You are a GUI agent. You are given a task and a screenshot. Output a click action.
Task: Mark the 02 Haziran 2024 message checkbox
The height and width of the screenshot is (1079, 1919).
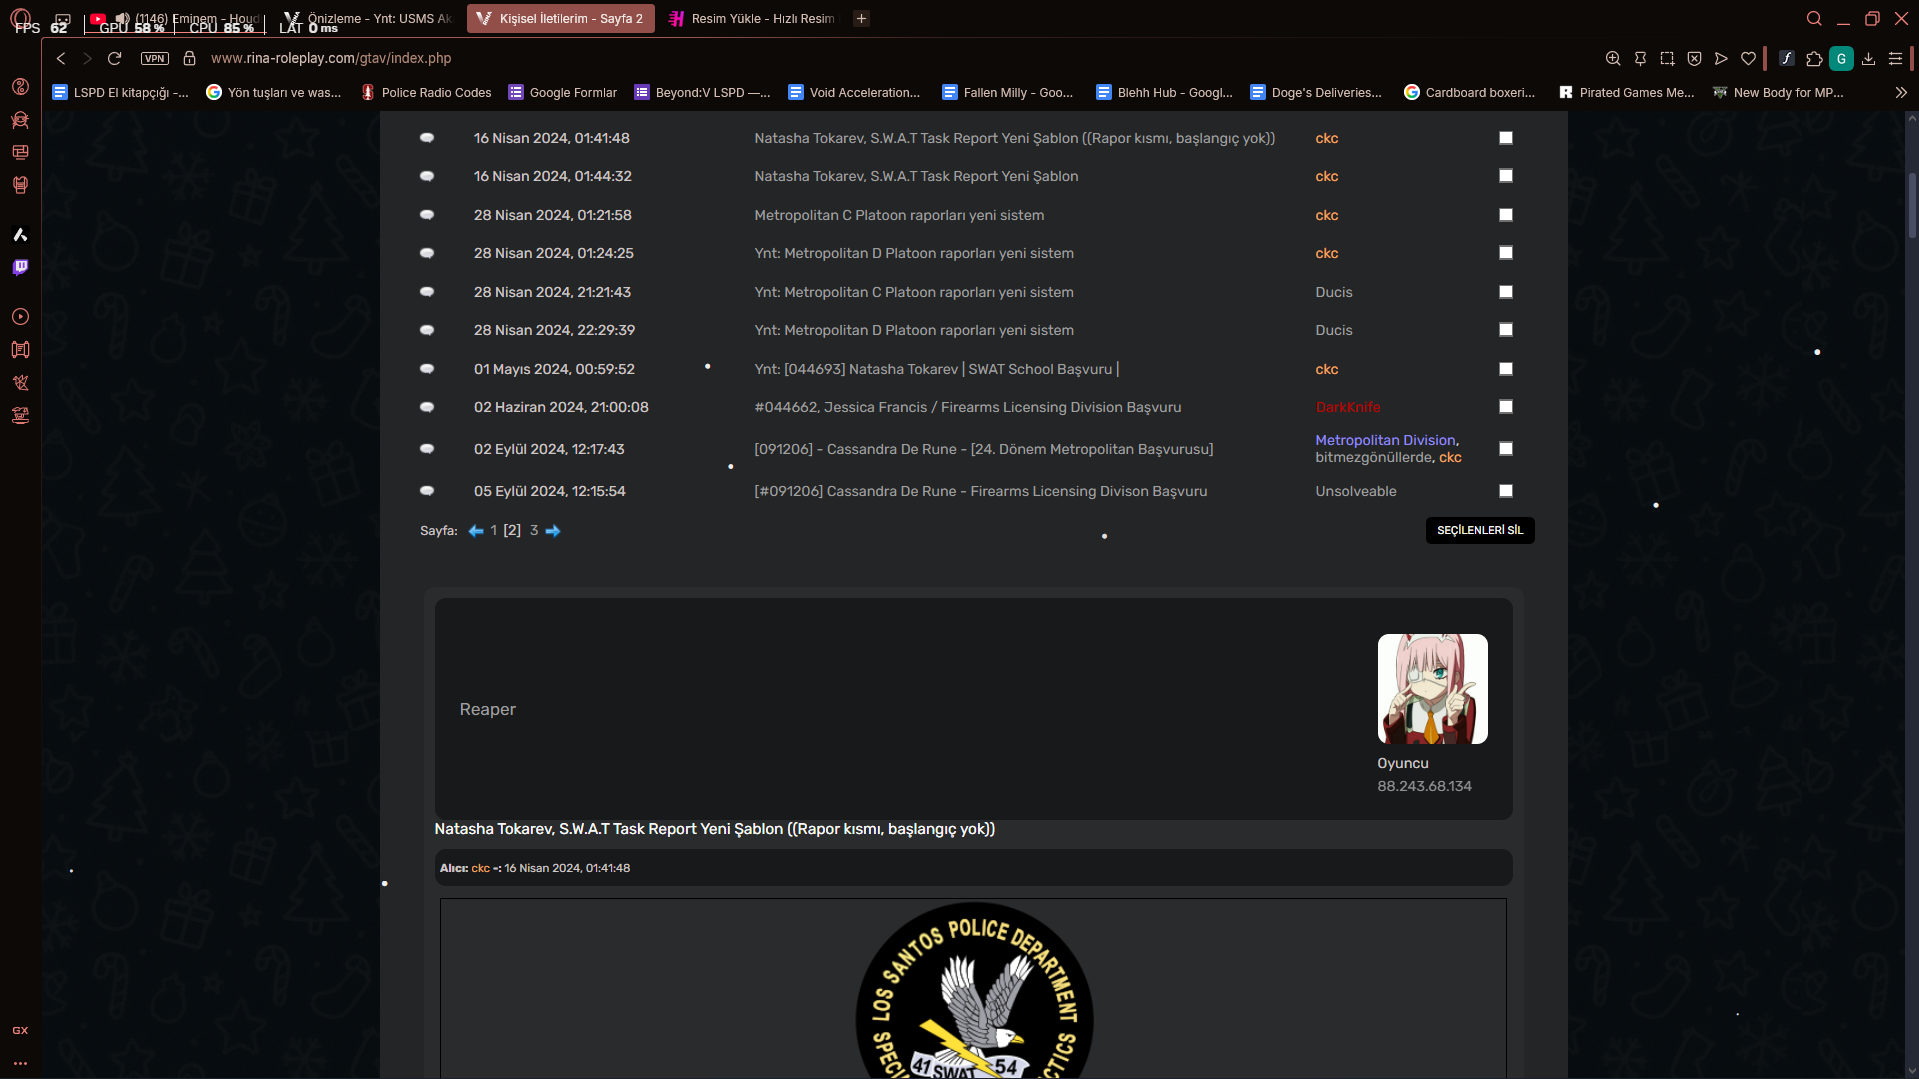pyautogui.click(x=1506, y=407)
